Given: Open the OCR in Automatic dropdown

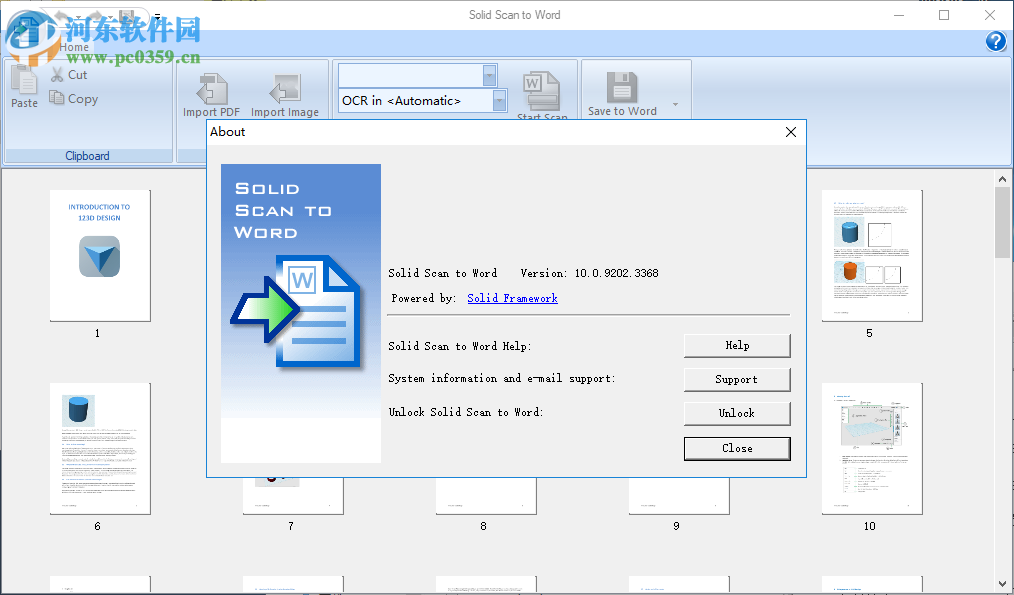Looking at the screenshot, I should point(500,100).
